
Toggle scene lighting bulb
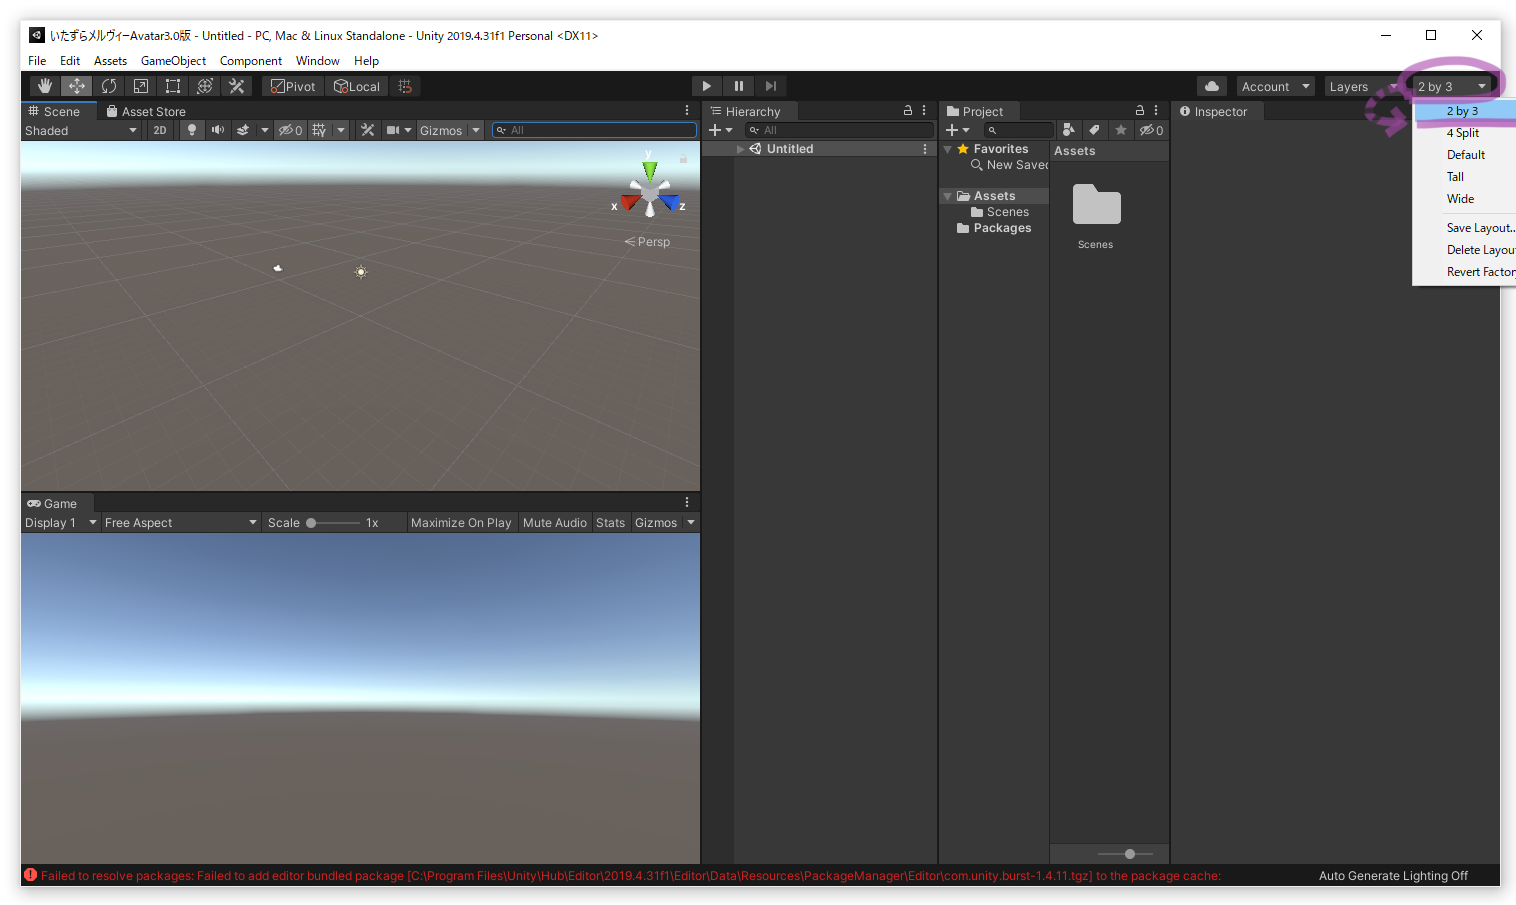point(192,130)
